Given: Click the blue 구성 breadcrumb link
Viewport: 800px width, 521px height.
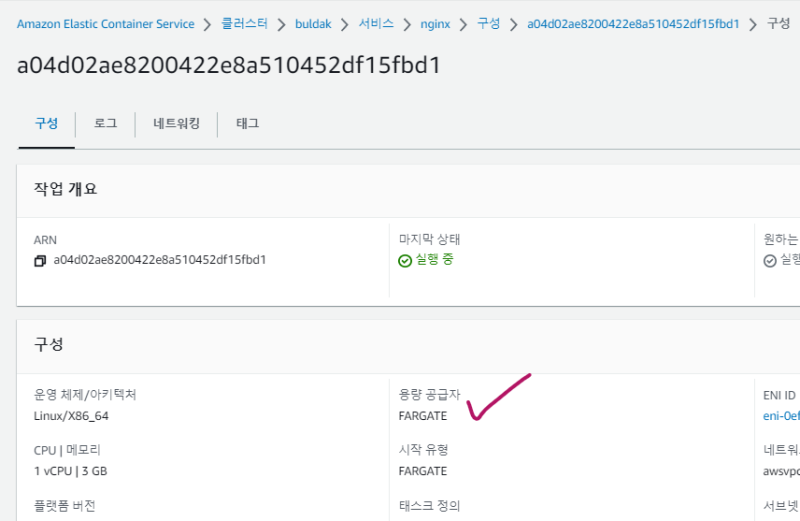Looking at the screenshot, I should (x=488, y=23).
